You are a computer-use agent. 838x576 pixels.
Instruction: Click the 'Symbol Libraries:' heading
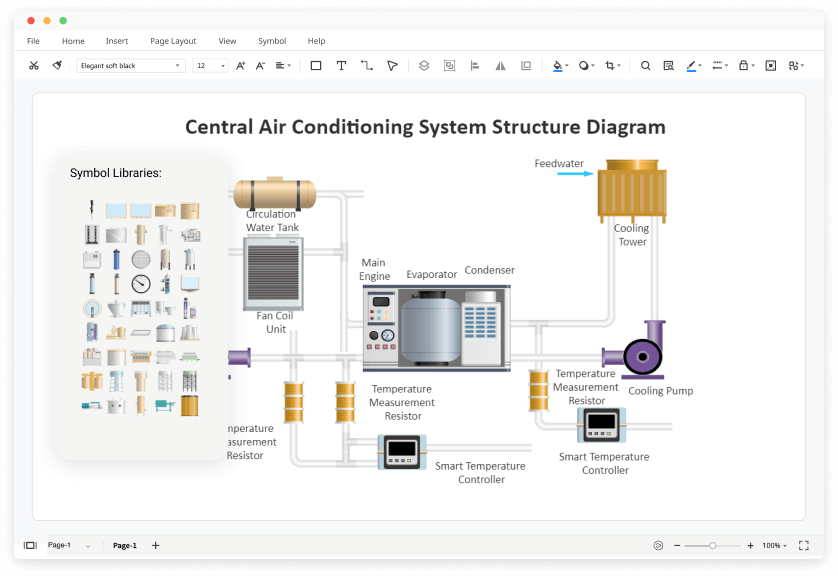(115, 173)
